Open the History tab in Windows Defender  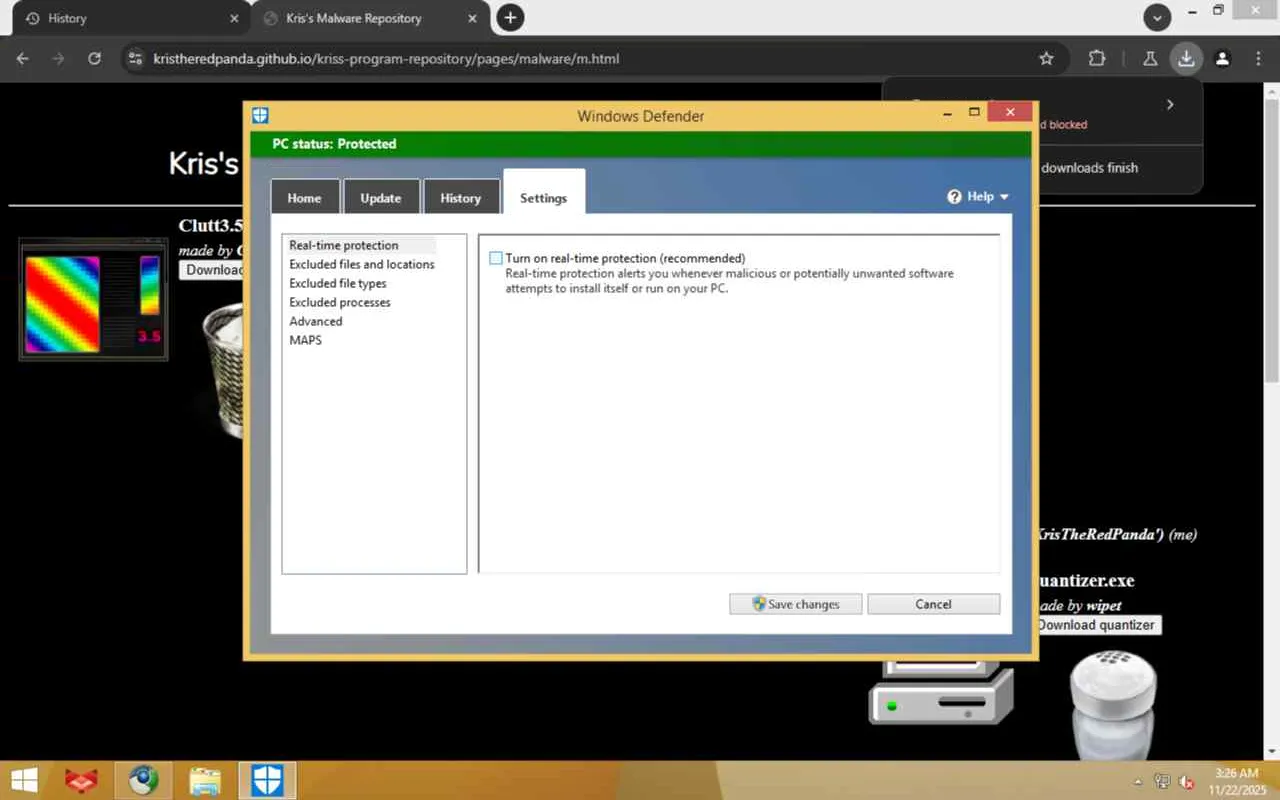461,196
